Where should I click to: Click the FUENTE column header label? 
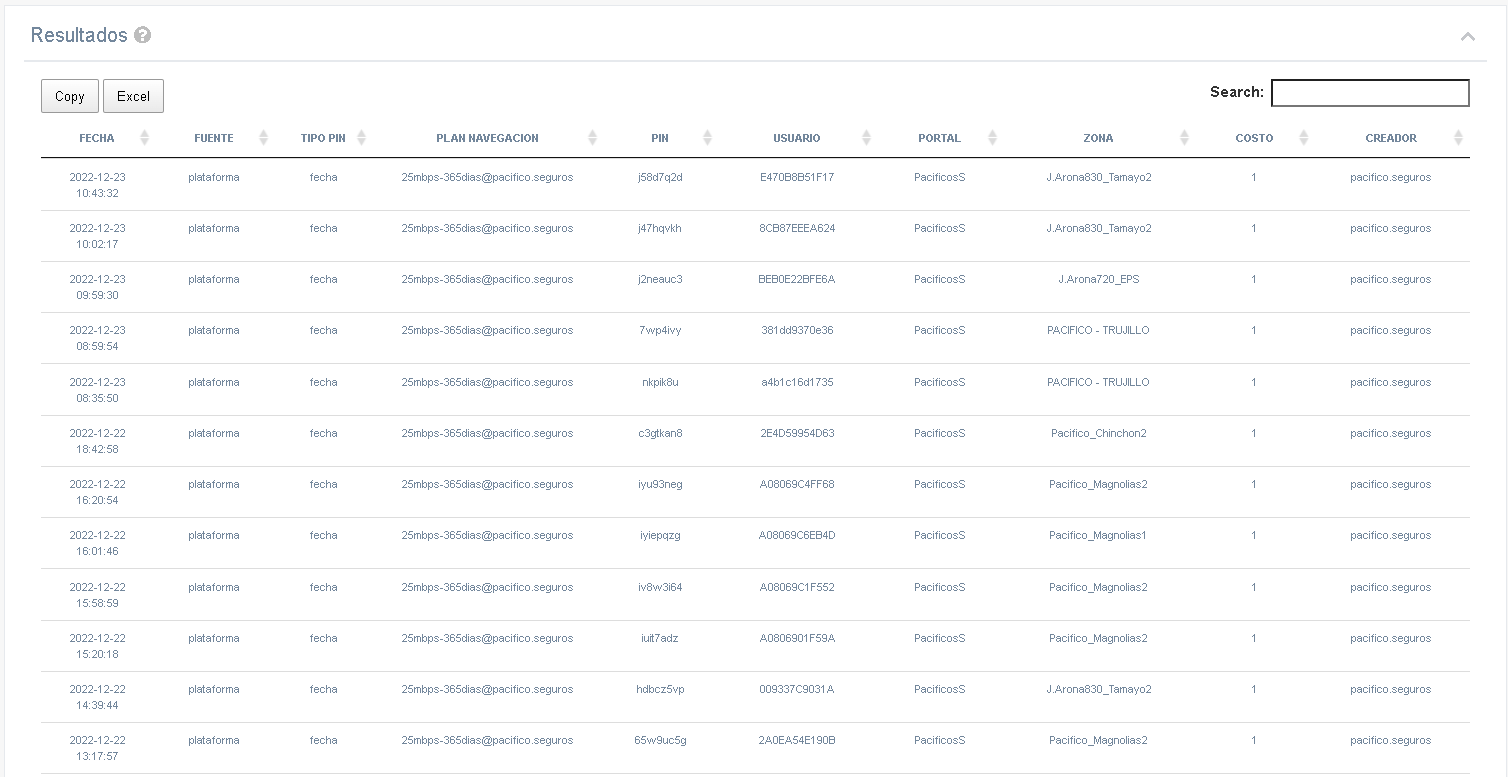pos(214,138)
